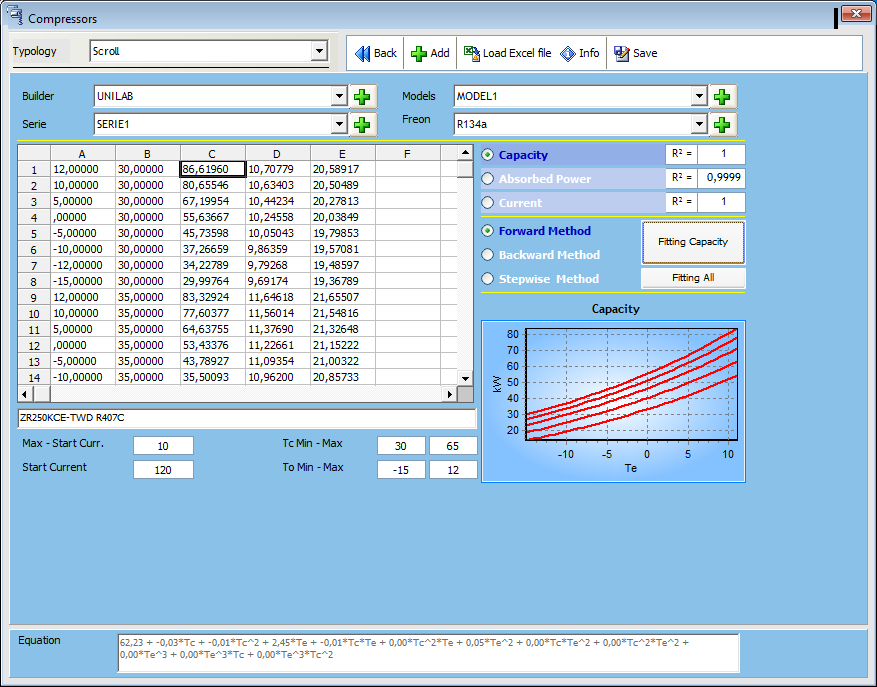This screenshot has width=877, height=687.
Task: Click the Back toolbar label
Action: click(385, 53)
